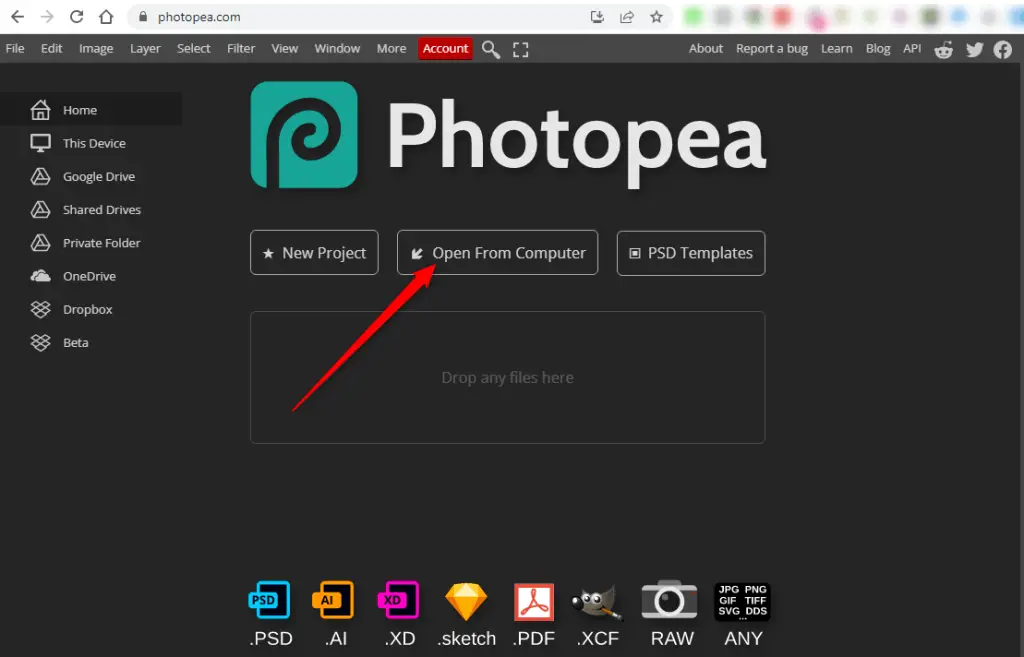This screenshot has width=1024, height=657.
Task: Open the More menu
Action: click(x=391, y=48)
